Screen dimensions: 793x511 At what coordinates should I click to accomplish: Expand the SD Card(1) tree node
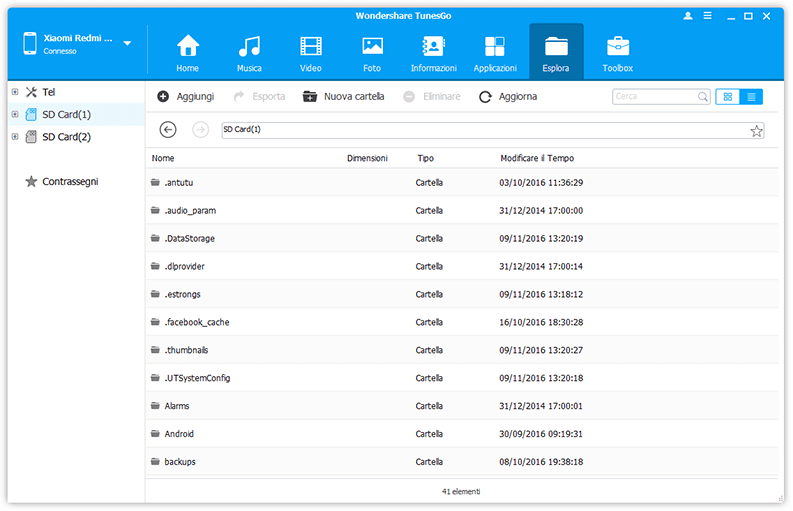coord(14,114)
